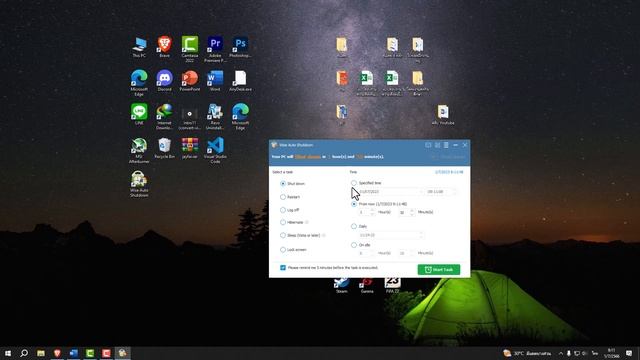Launch the FIFA 23 shortcut
This screenshot has height=360, width=640.
click(392, 285)
